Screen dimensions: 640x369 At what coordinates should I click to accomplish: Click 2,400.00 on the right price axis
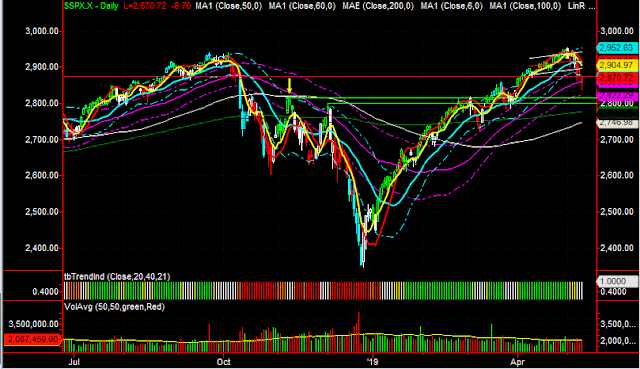point(617,248)
